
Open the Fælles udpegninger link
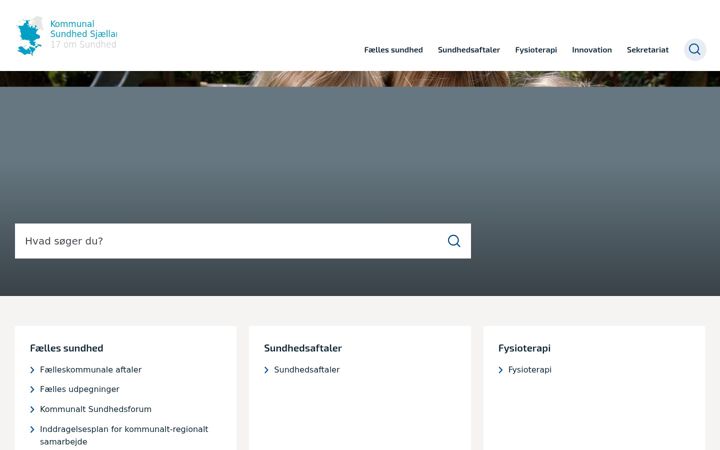[x=79, y=389]
